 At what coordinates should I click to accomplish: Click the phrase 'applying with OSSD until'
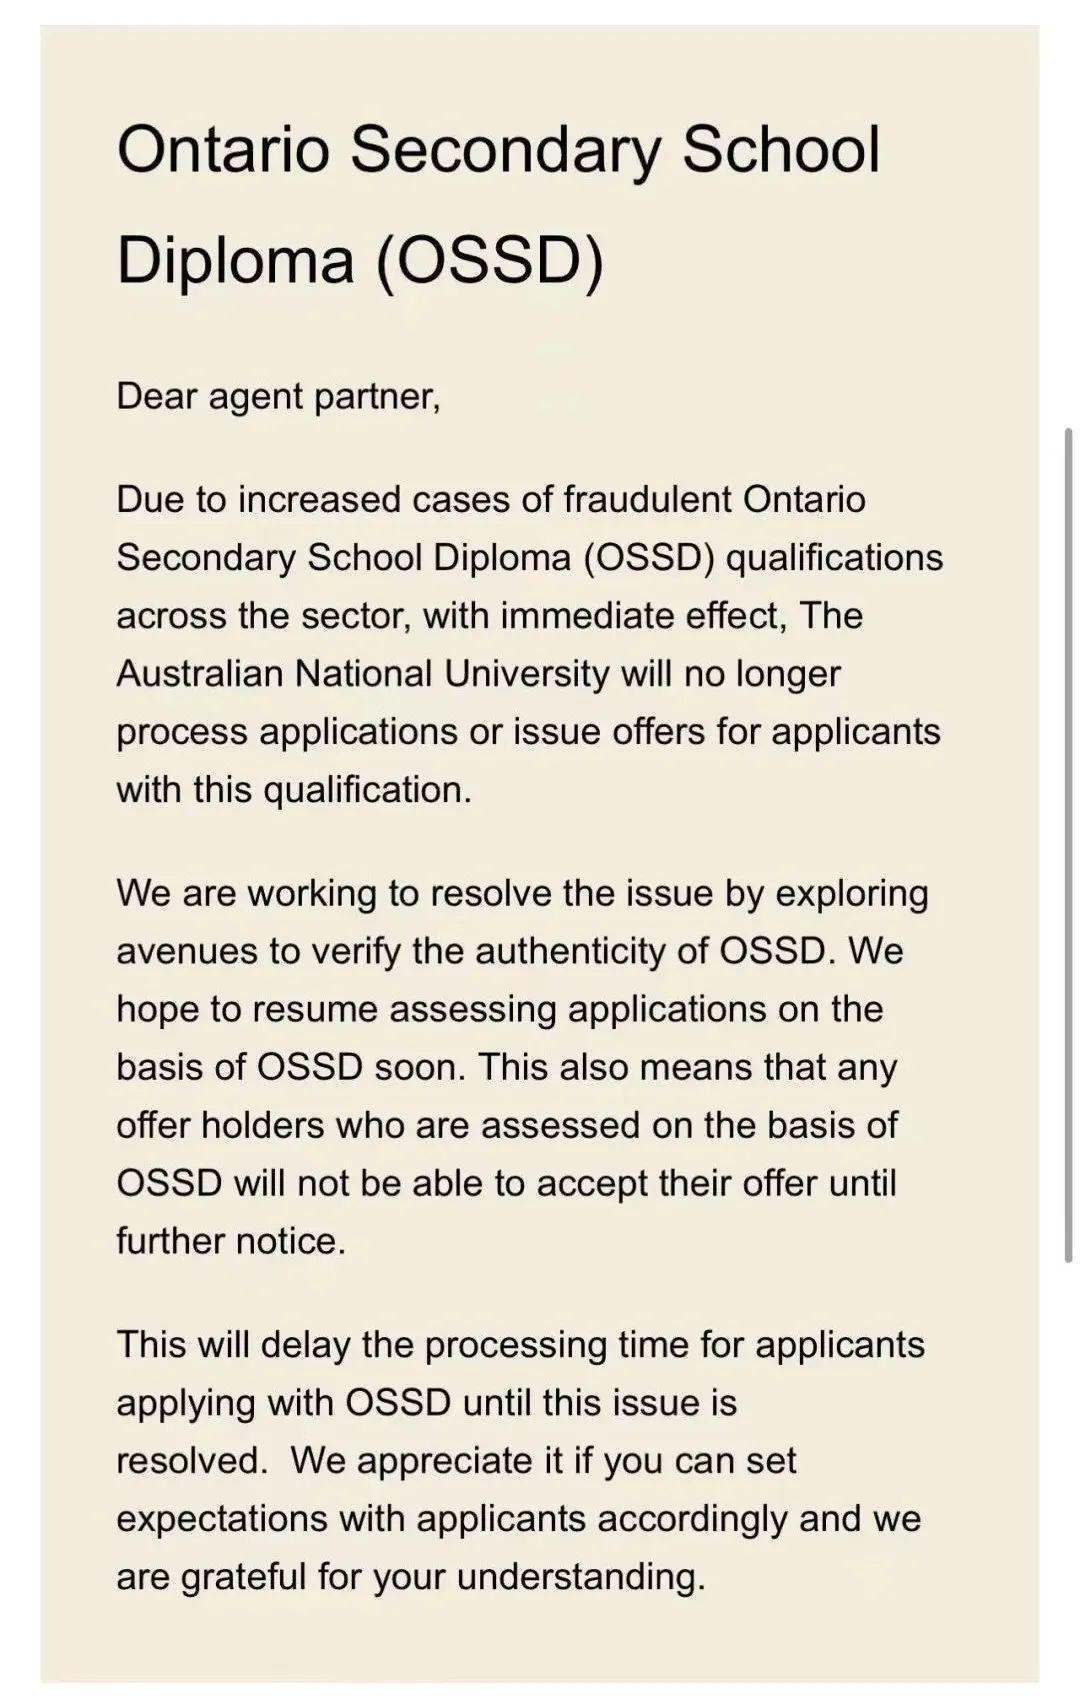324,1403
